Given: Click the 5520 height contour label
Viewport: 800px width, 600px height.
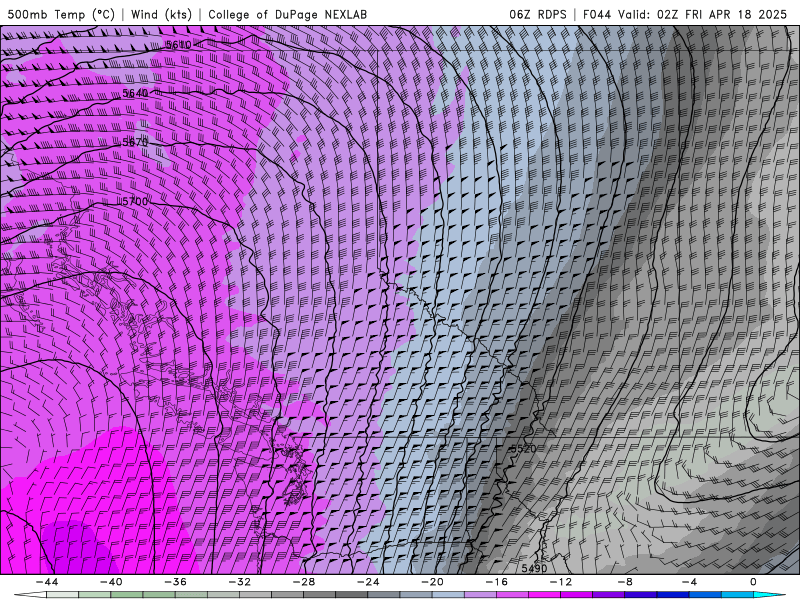Looking at the screenshot, I should click(524, 448).
